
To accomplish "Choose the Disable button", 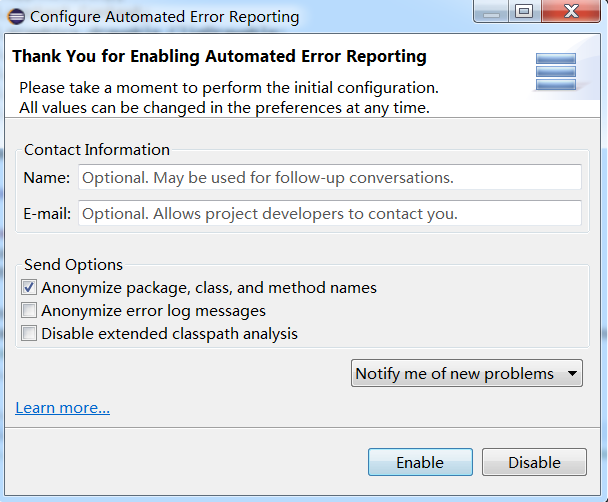I will (x=534, y=462).
